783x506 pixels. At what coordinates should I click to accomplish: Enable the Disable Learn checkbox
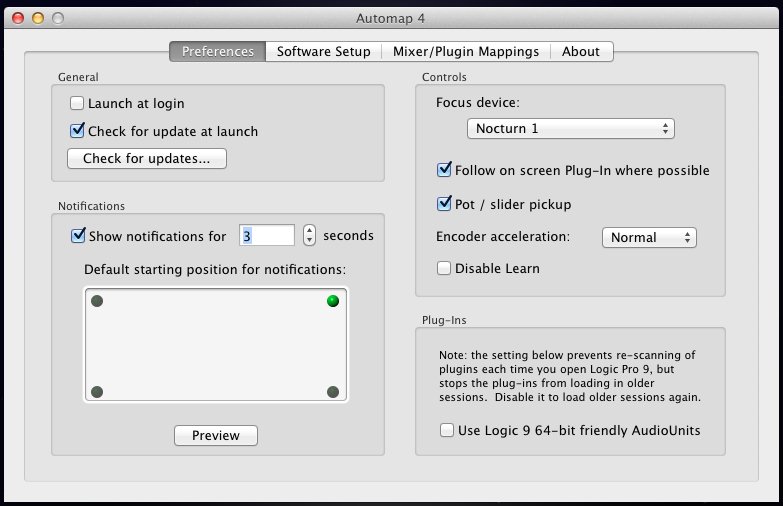[x=445, y=268]
